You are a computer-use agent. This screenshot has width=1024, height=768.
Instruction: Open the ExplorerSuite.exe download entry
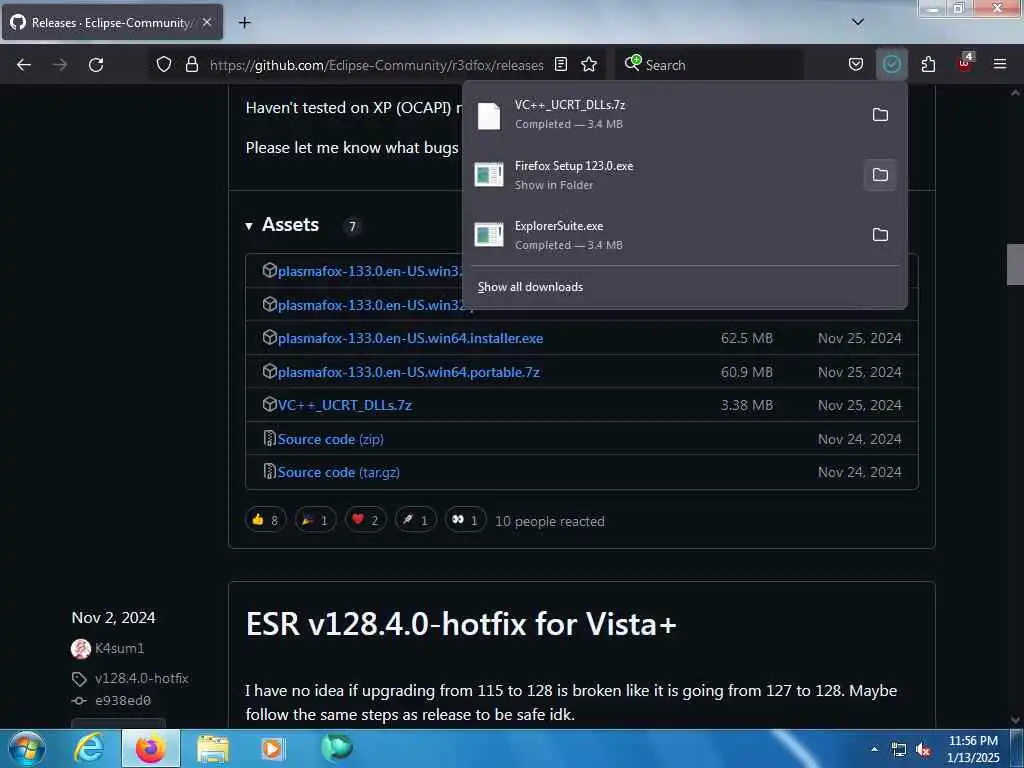[x=663, y=235]
